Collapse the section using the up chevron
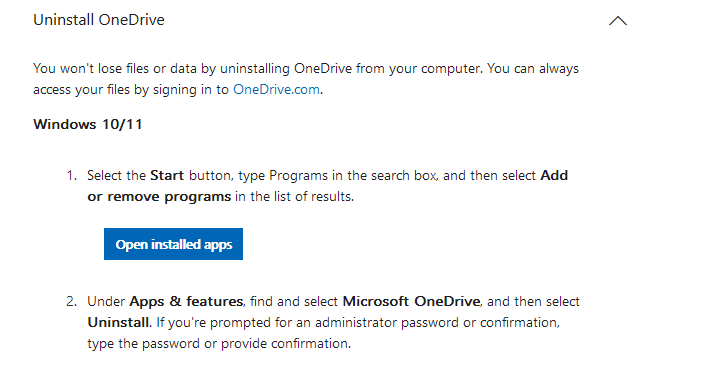 coord(618,21)
